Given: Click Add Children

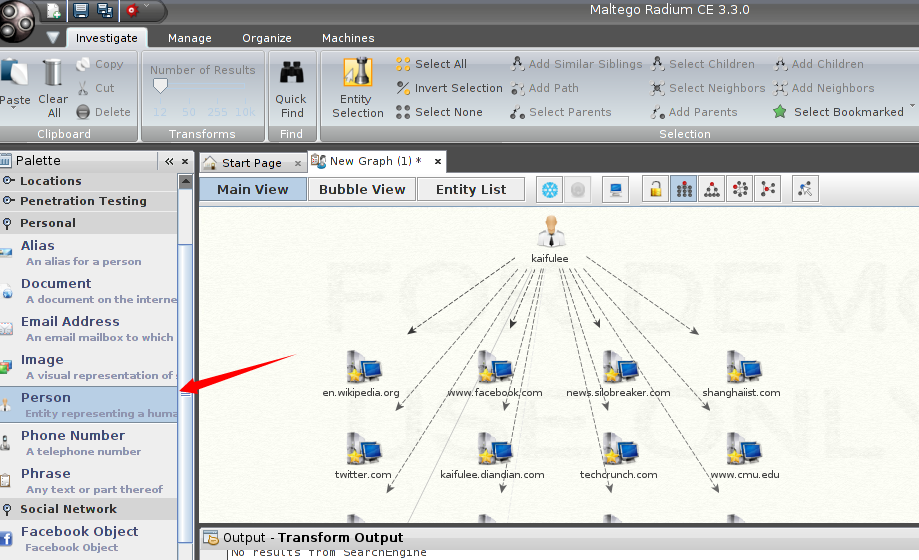Looking at the screenshot, I should click(x=818, y=64).
